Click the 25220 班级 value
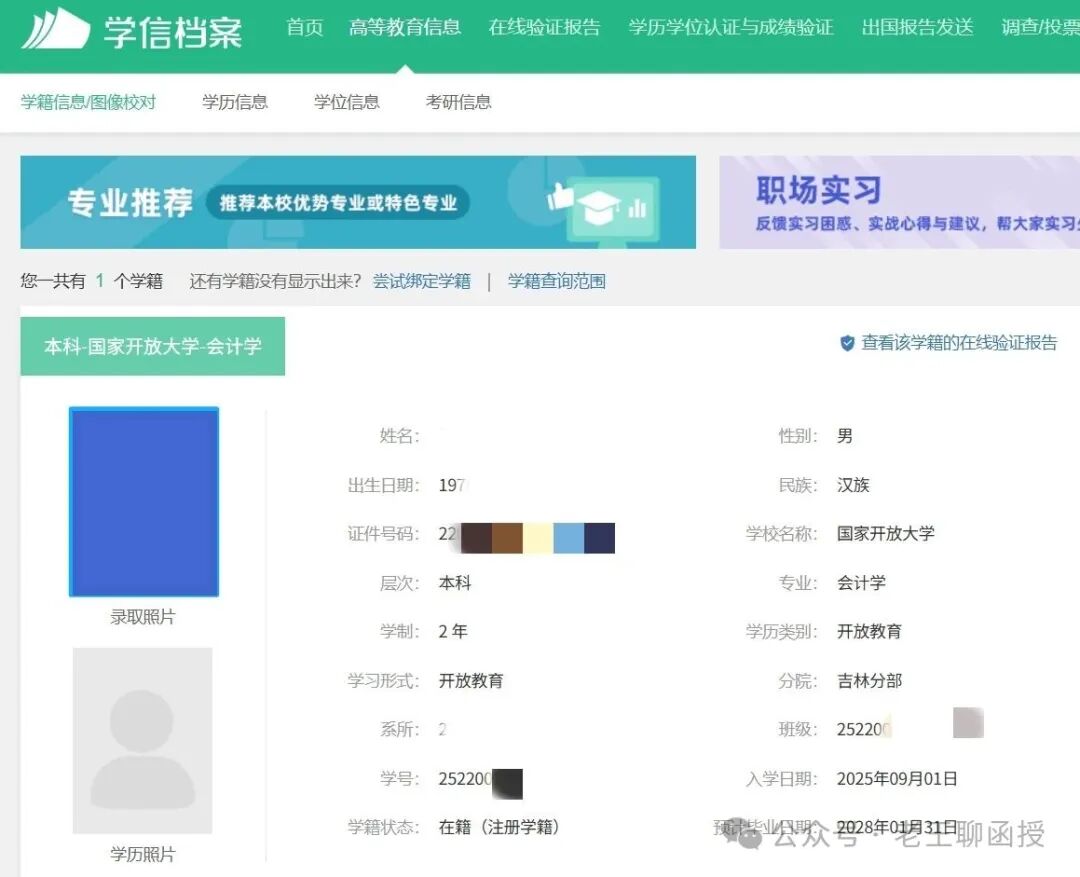This screenshot has width=1080, height=877. [x=864, y=730]
